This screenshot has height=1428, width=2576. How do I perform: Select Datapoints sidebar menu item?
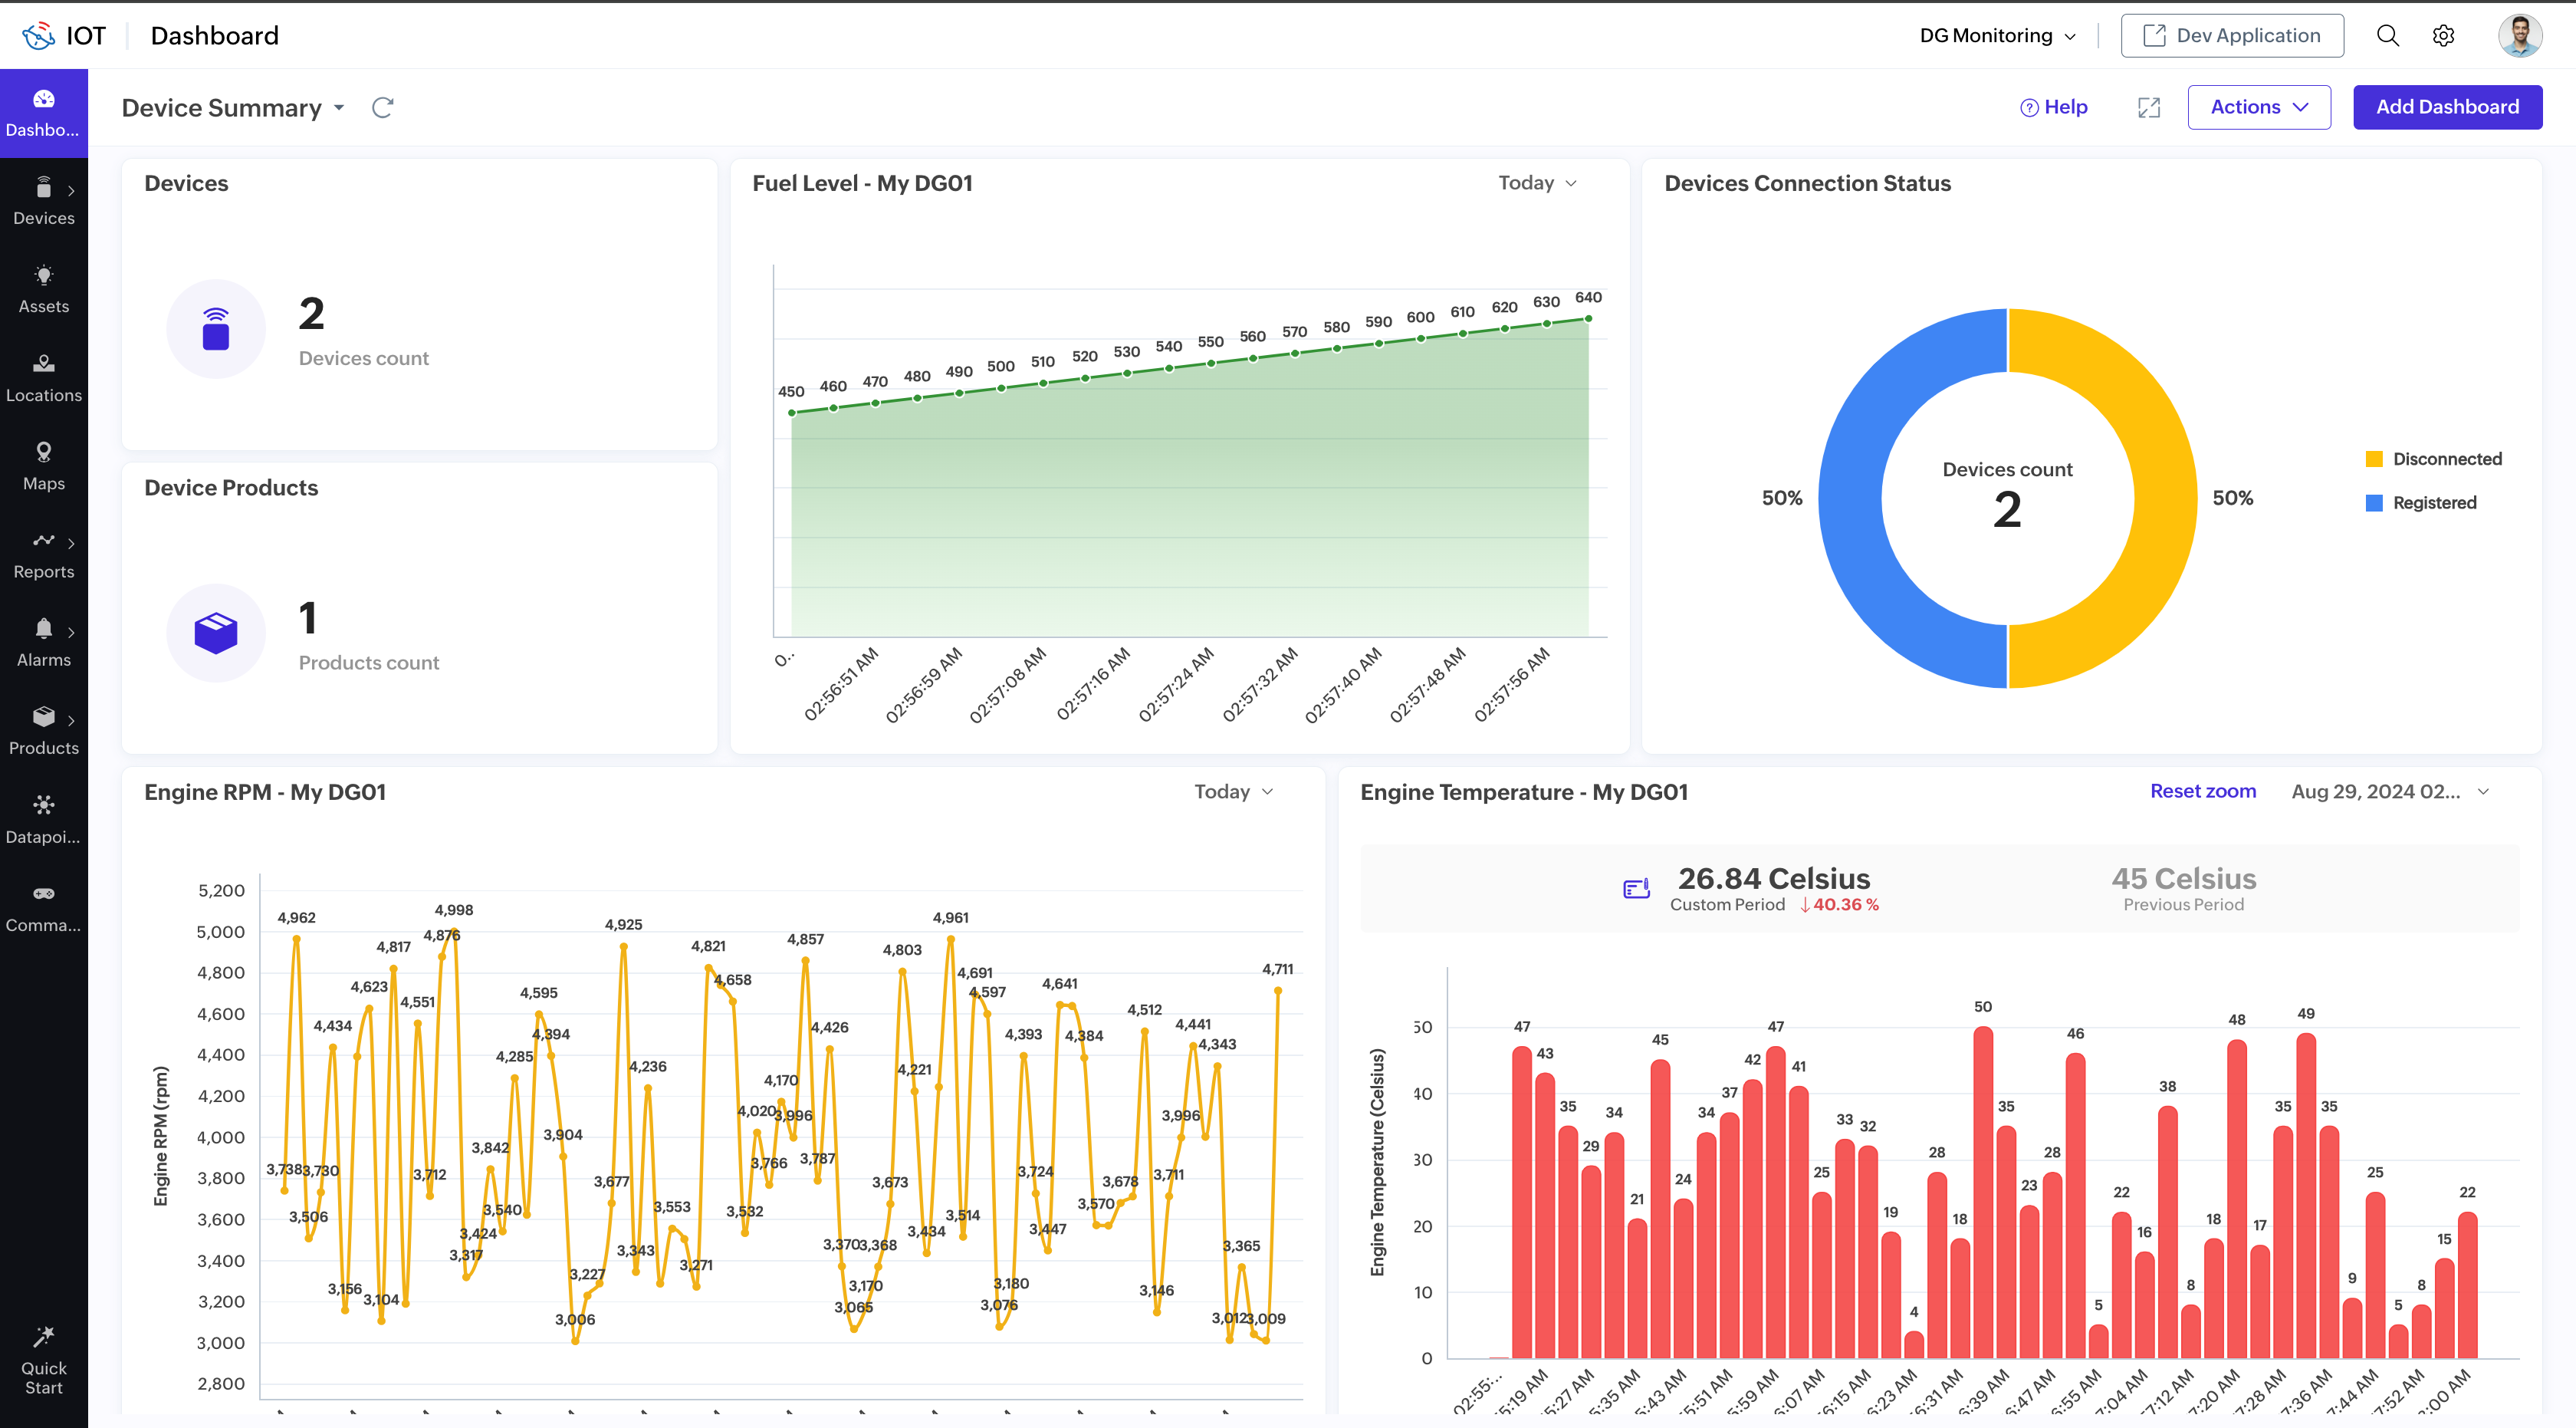point(44,819)
